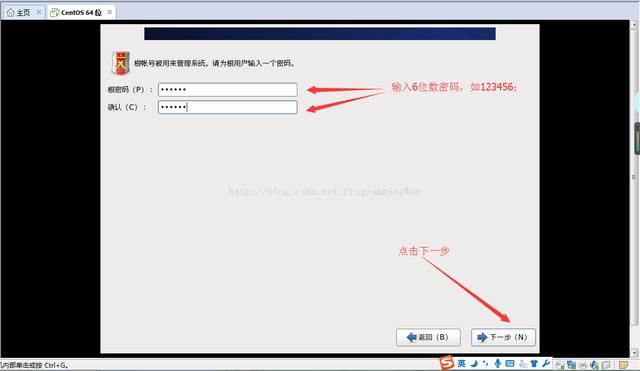Click the VMware printer device status icon

pyautogui.click(x=583, y=365)
